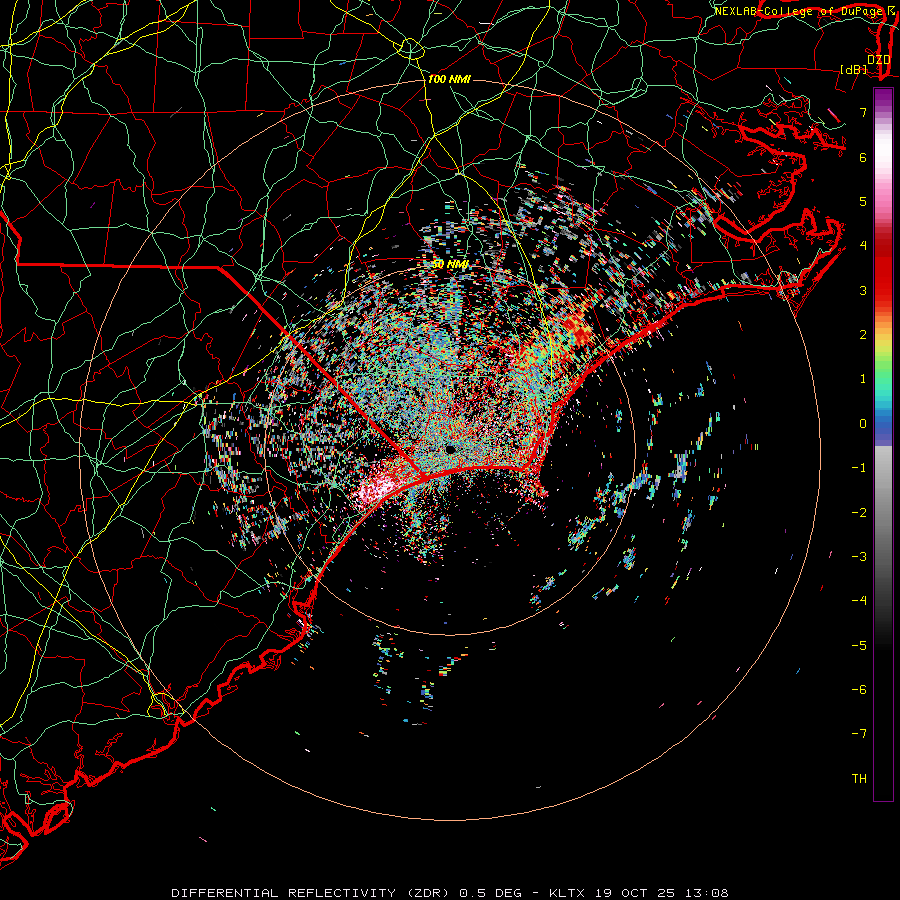The height and width of the screenshot is (900, 900).
Task: Click the -3 value on the dB scale
Action: click(x=859, y=557)
